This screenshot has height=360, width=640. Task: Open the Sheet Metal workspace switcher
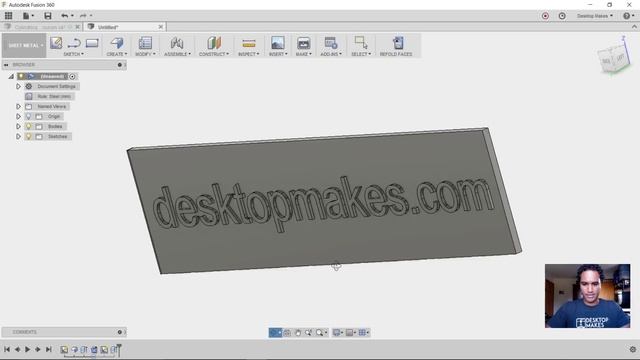click(24, 45)
